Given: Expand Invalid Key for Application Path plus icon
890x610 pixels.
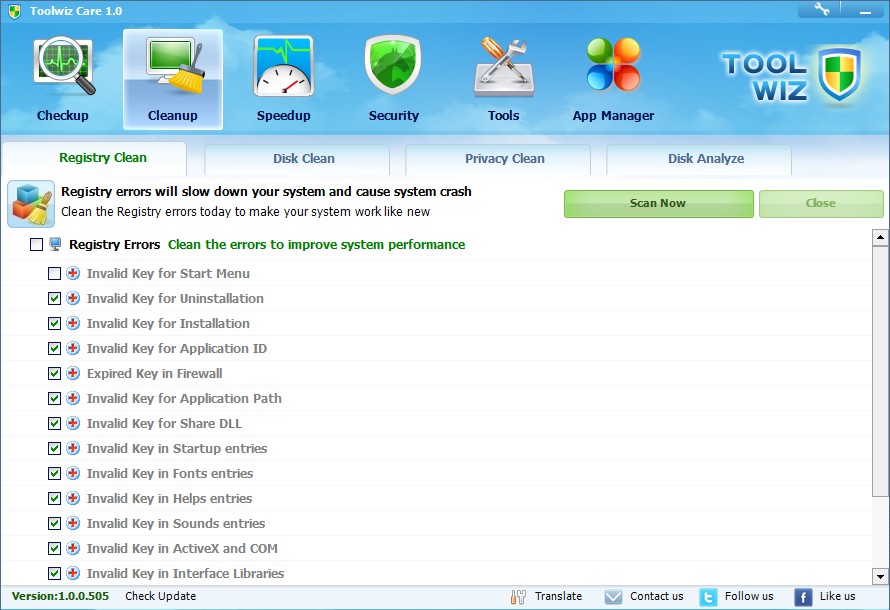Looking at the screenshot, I should (73, 398).
